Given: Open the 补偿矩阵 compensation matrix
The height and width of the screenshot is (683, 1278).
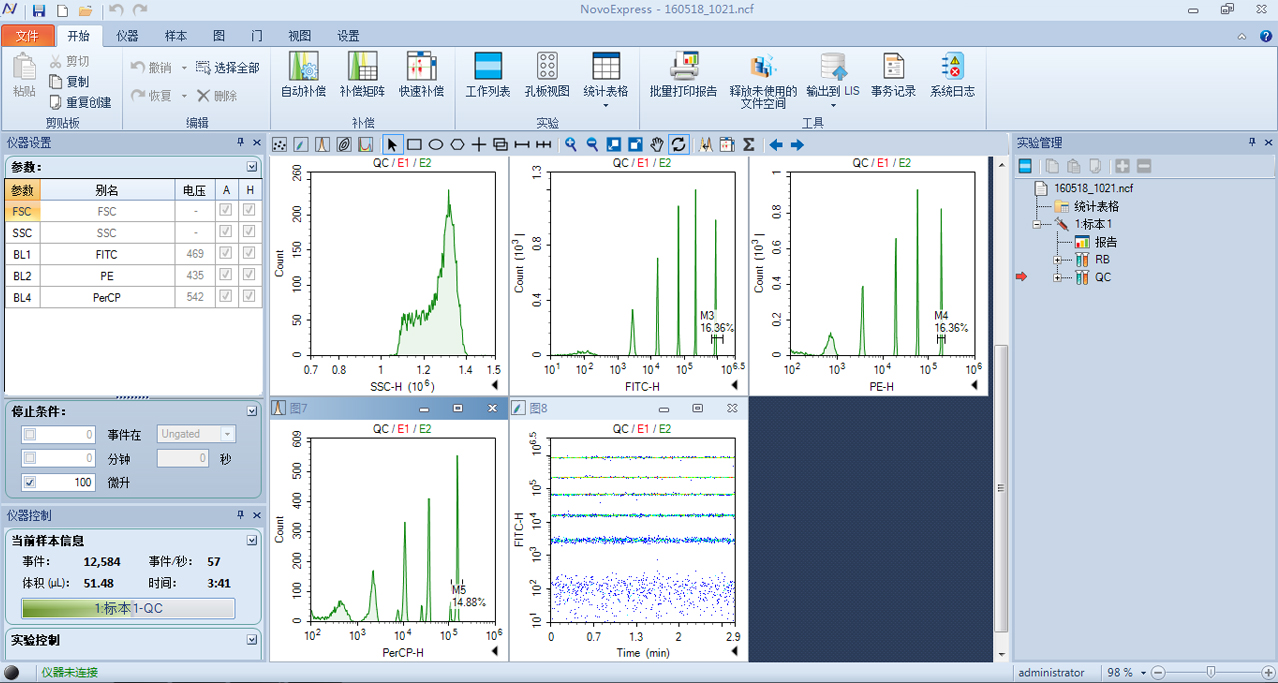Looking at the screenshot, I should click(x=362, y=75).
